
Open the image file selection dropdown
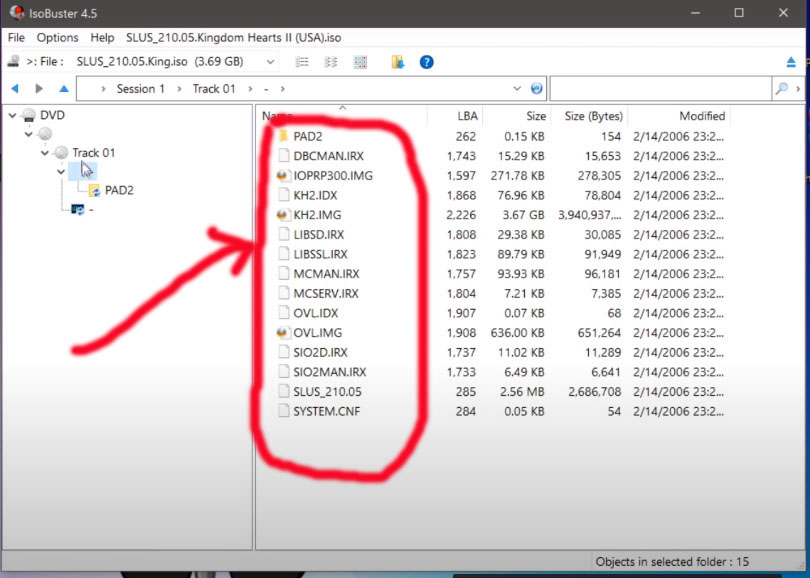(x=271, y=62)
